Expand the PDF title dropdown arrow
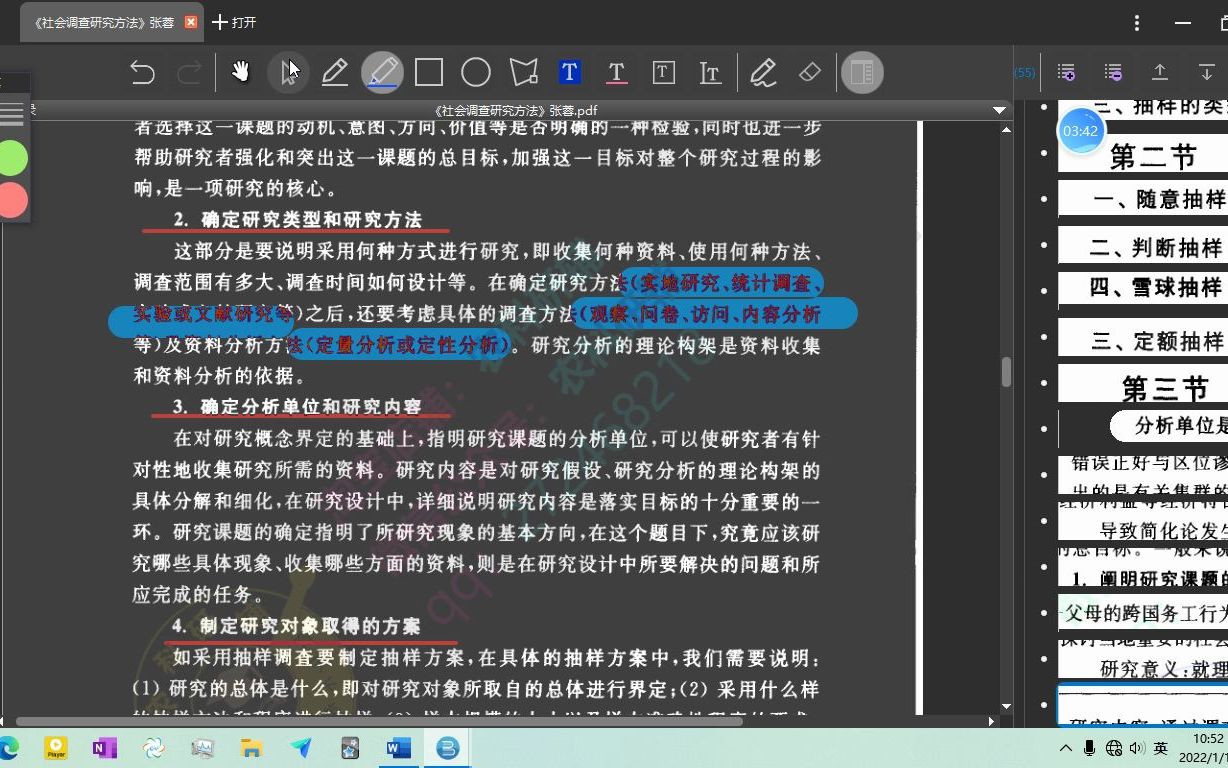This screenshot has height=768, width=1228. pyautogui.click(x=998, y=110)
